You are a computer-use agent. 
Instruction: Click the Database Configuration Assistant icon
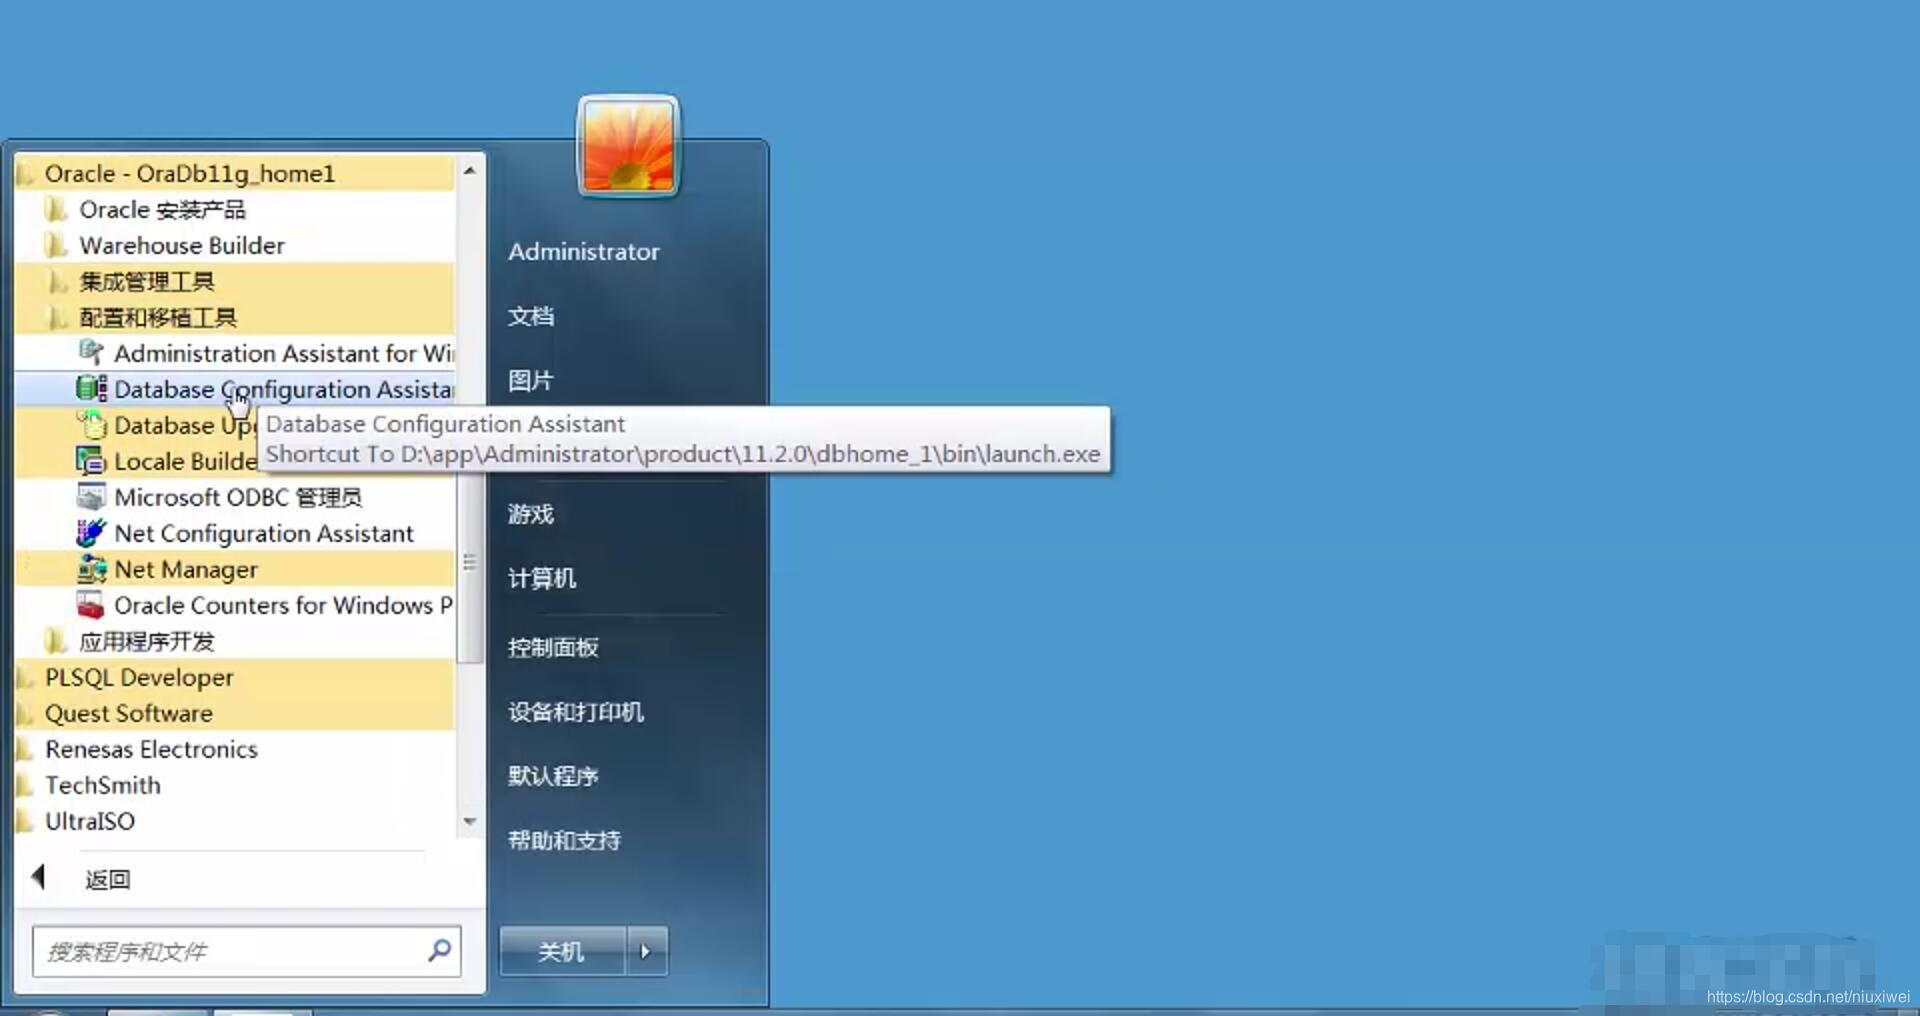[91, 388]
